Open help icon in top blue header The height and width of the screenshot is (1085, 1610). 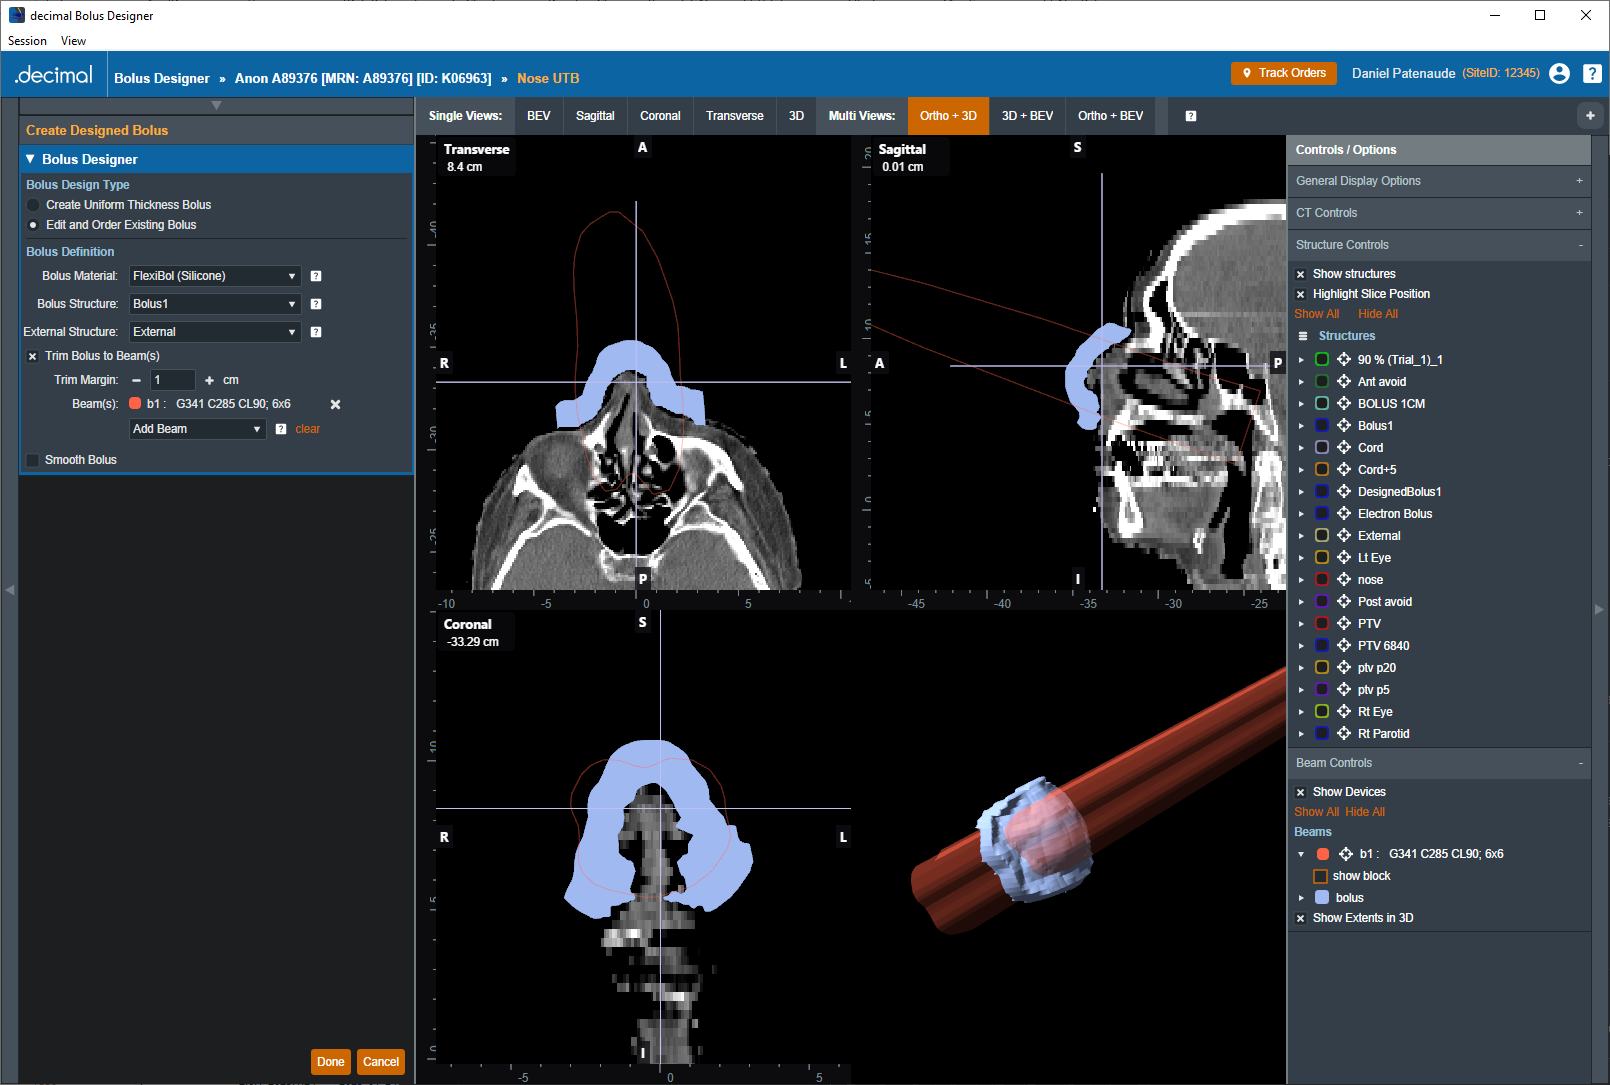(x=1592, y=73)
